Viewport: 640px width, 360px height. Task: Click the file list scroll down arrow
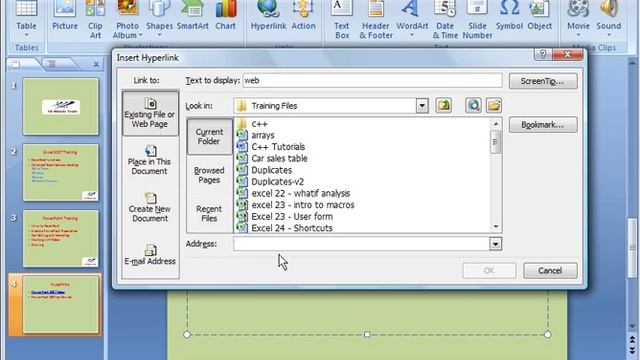click(496, 227)
